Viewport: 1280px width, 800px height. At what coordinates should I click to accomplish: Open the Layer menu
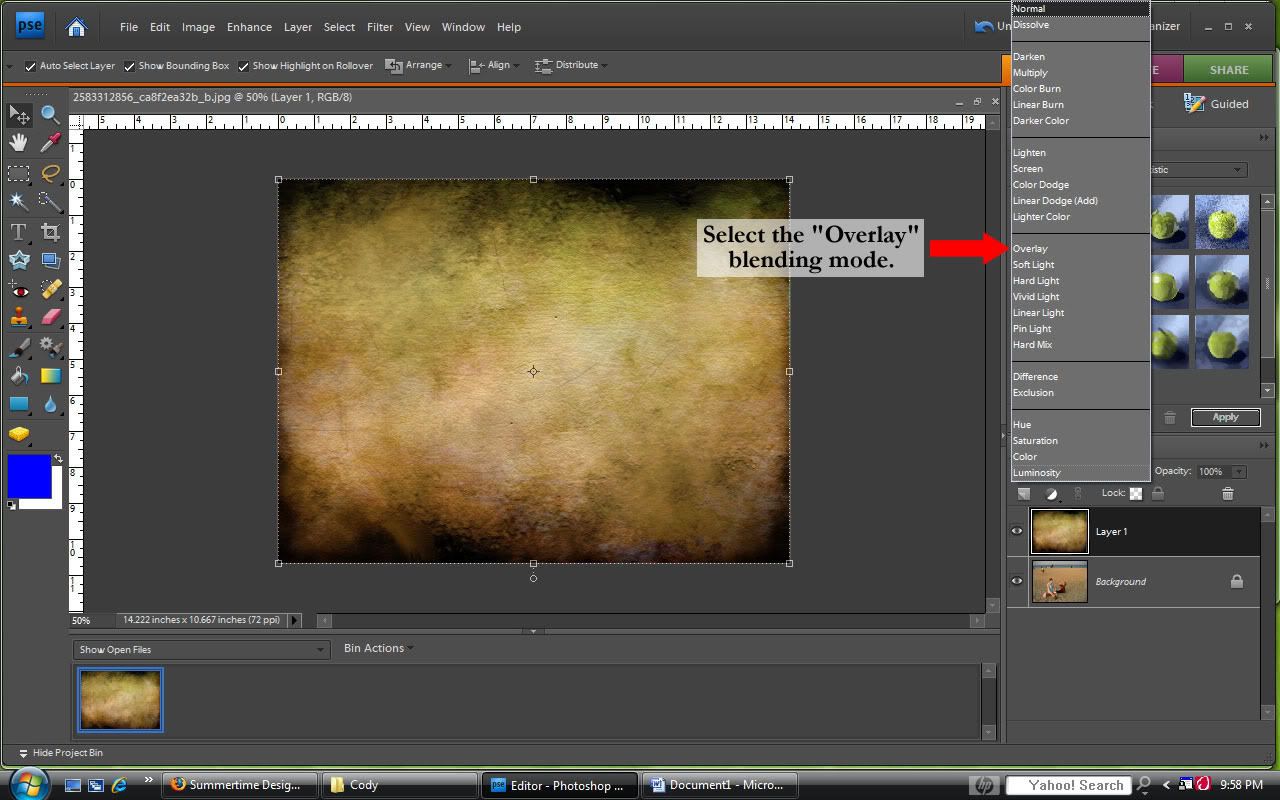298,27
